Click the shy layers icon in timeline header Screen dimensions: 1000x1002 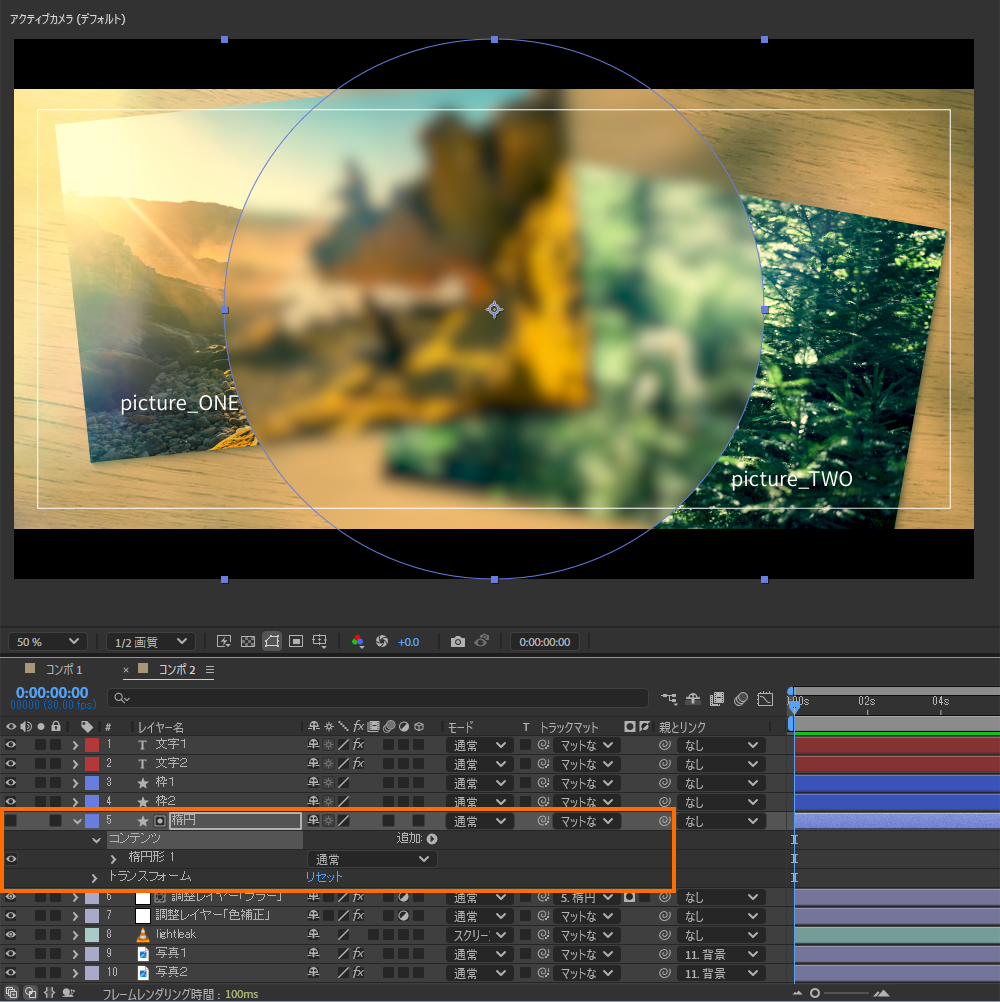692,698
